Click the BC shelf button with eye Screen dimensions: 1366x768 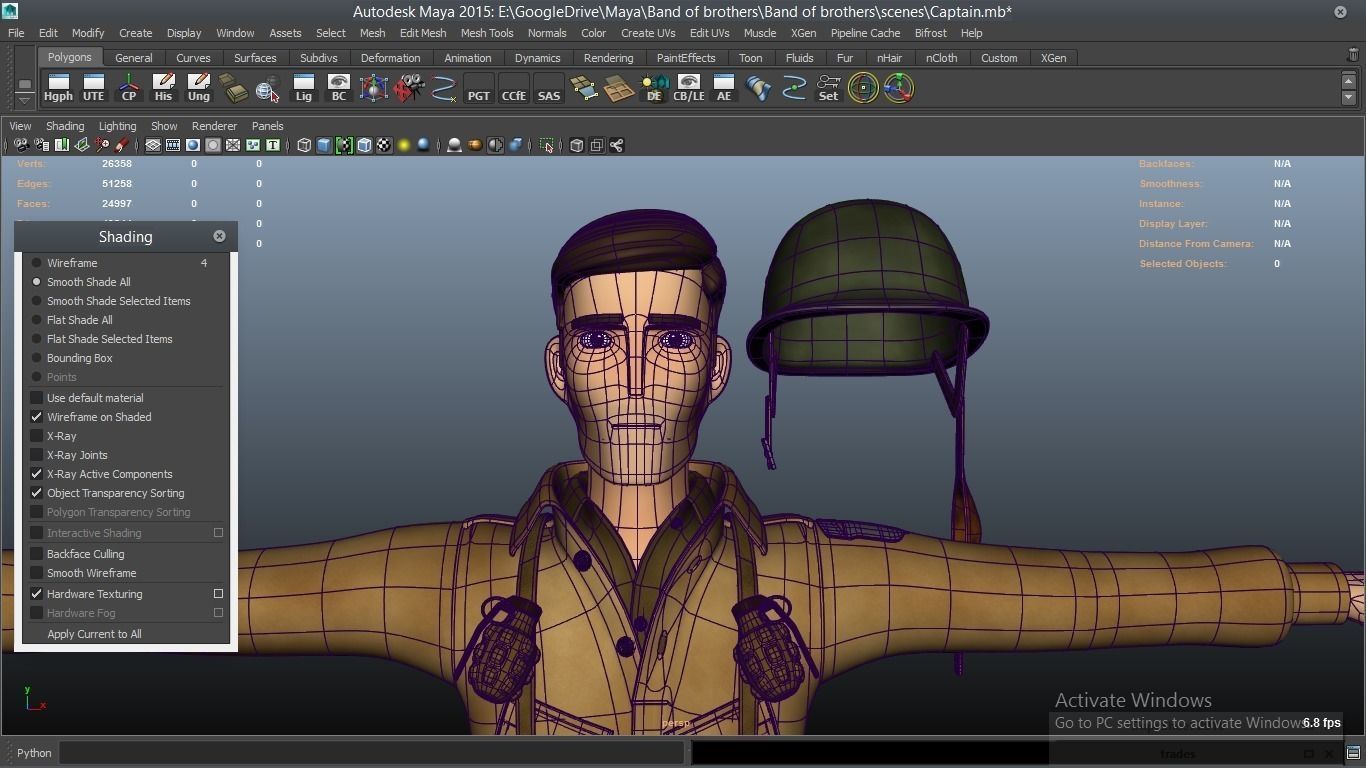point(338,88)
